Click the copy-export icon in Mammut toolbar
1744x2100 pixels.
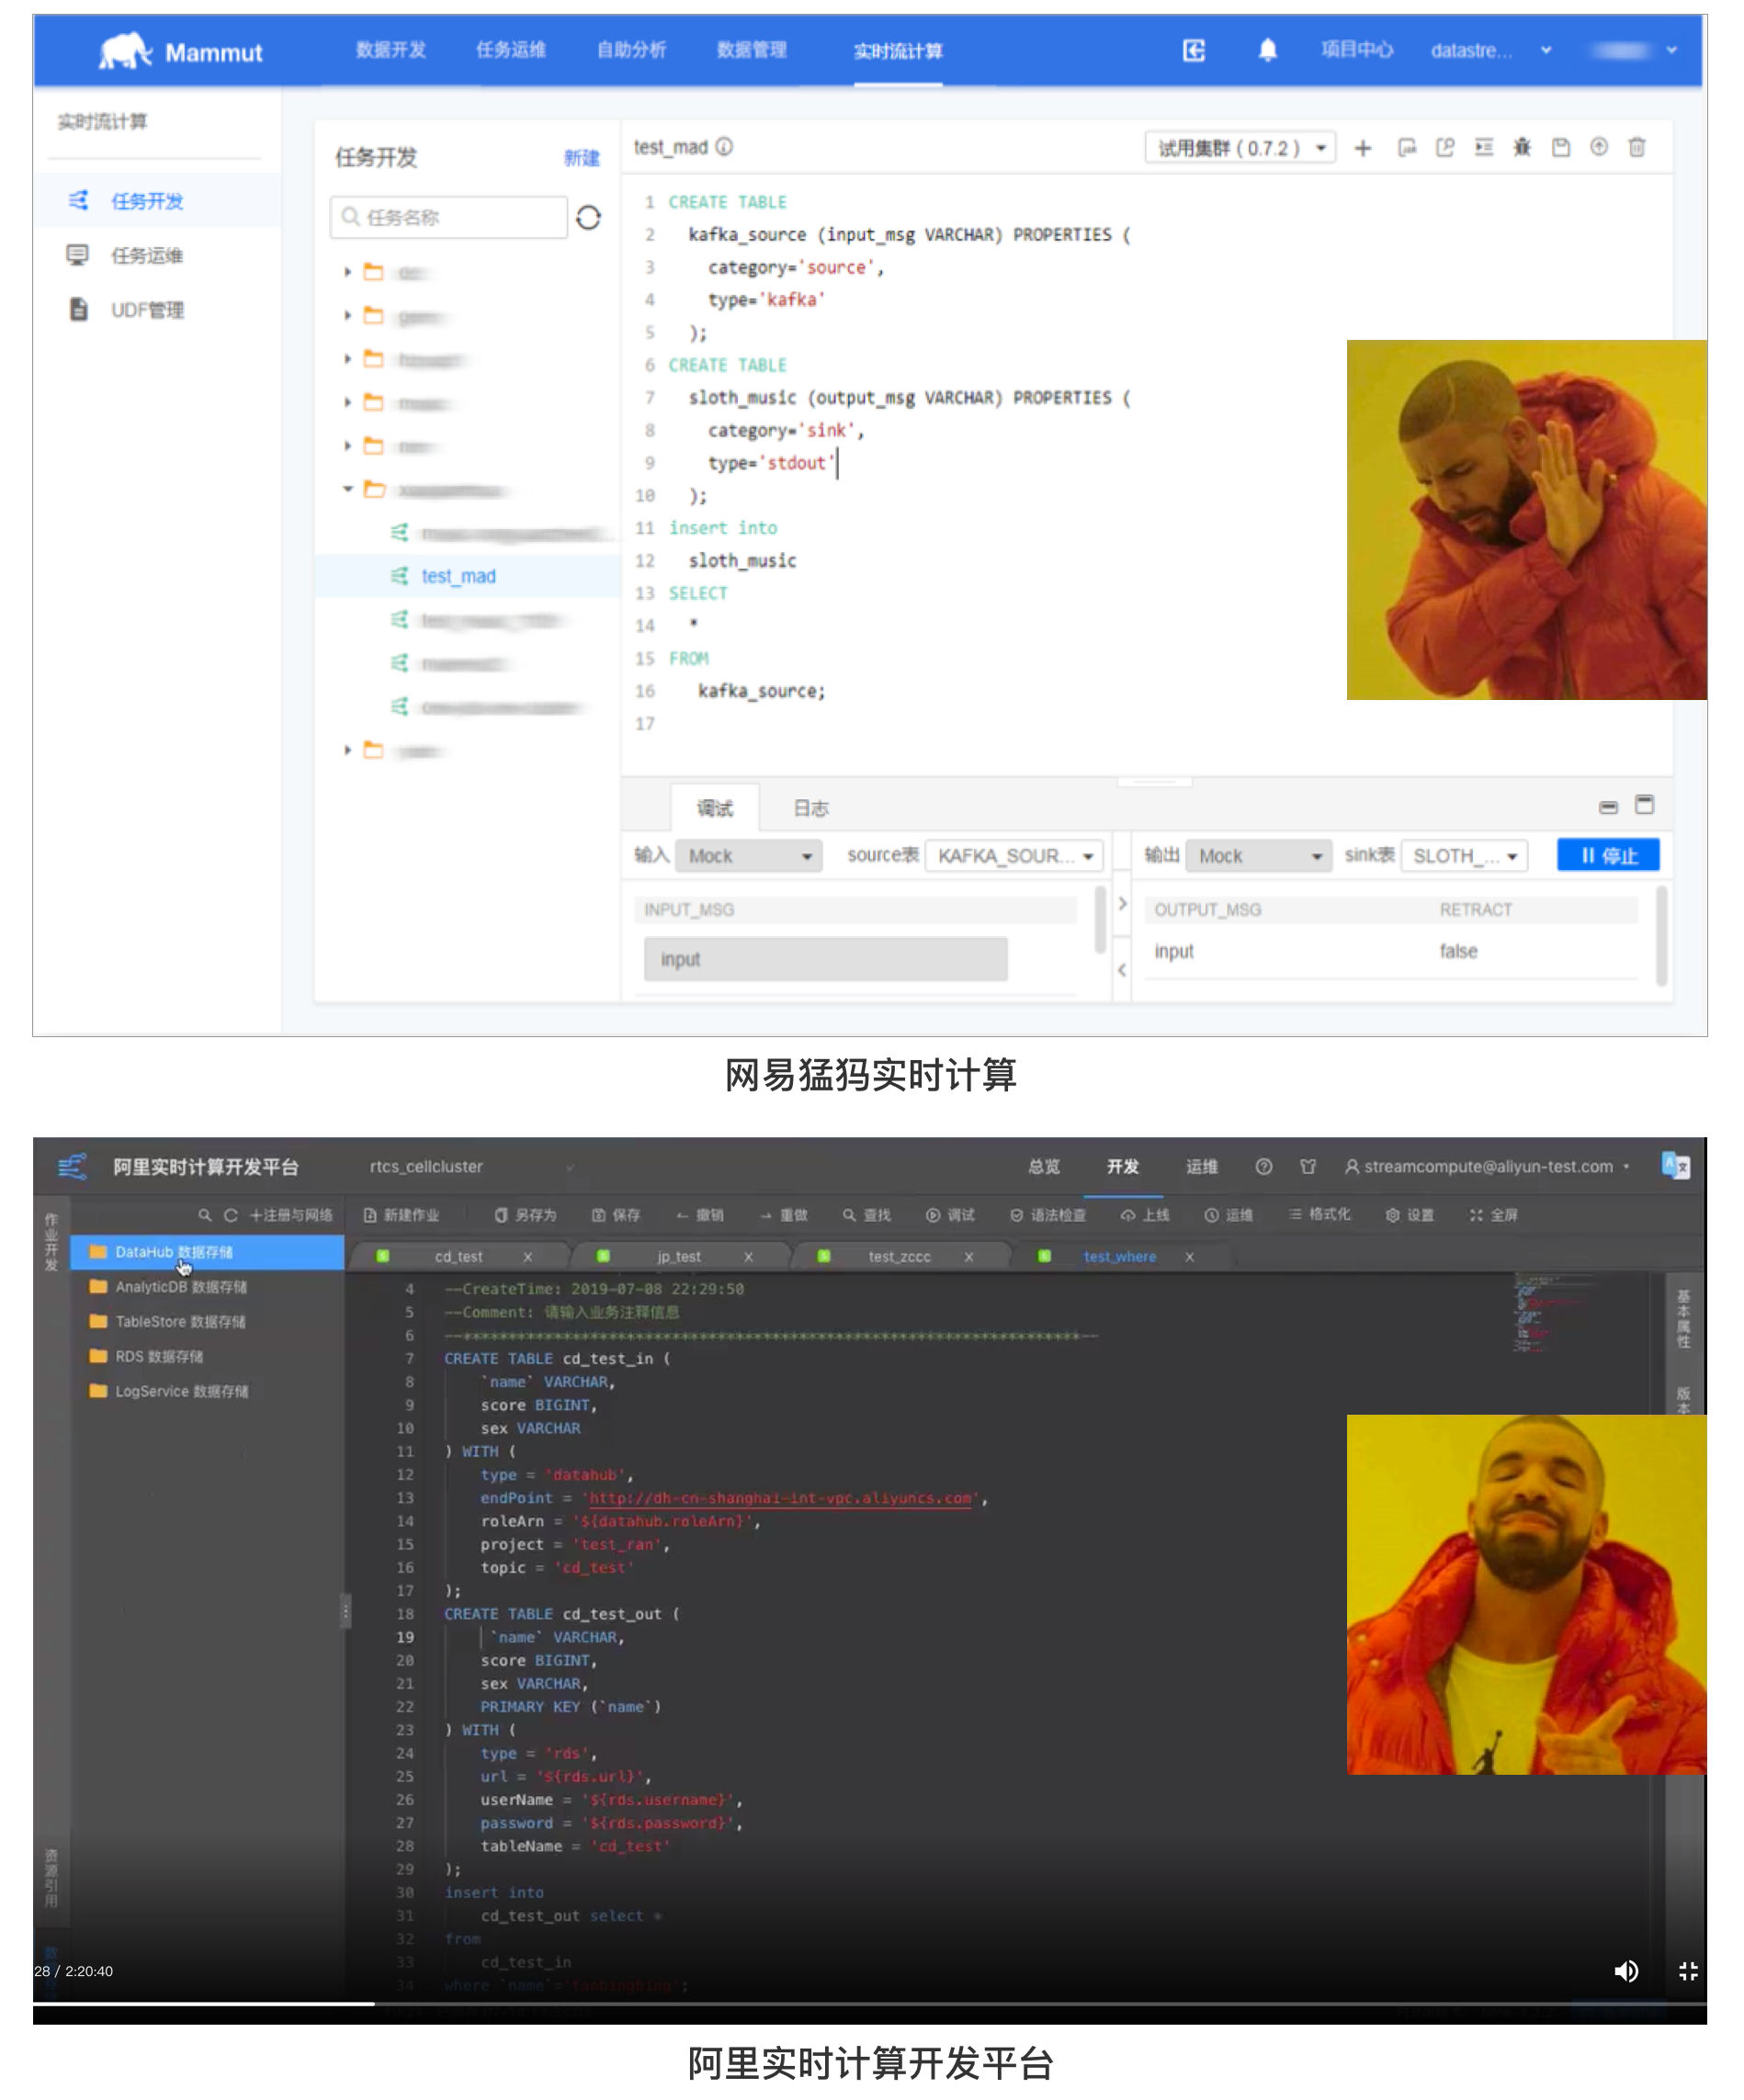click(x=1445, y=148)
